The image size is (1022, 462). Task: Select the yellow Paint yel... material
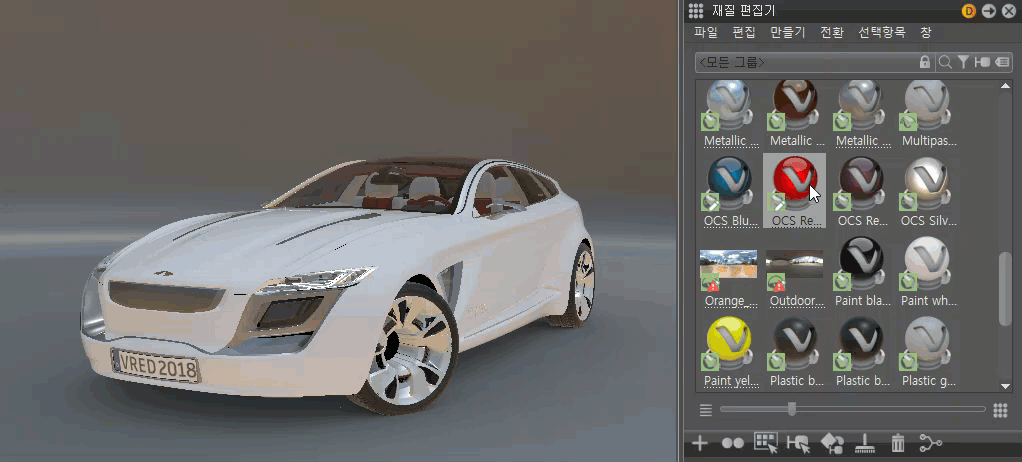[x=730, y=351]
